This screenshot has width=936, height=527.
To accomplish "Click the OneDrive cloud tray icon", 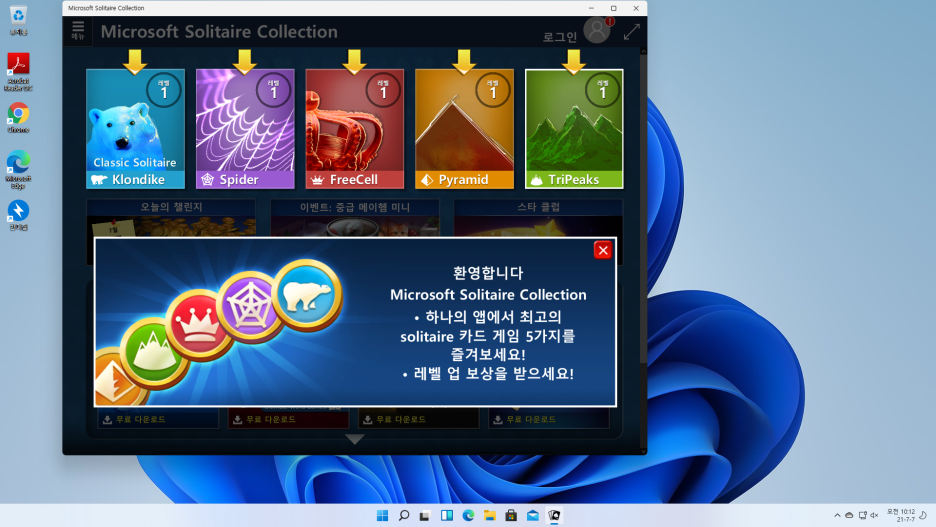I will [x=849, y=516].
